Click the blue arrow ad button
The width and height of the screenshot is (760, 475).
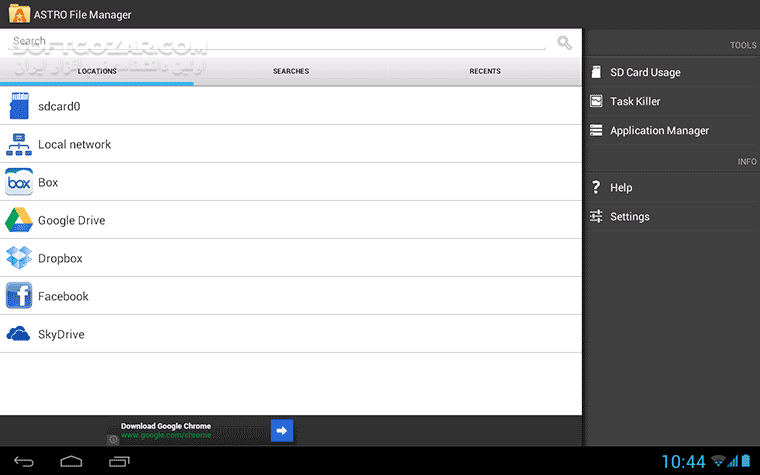tap(282, 430)
